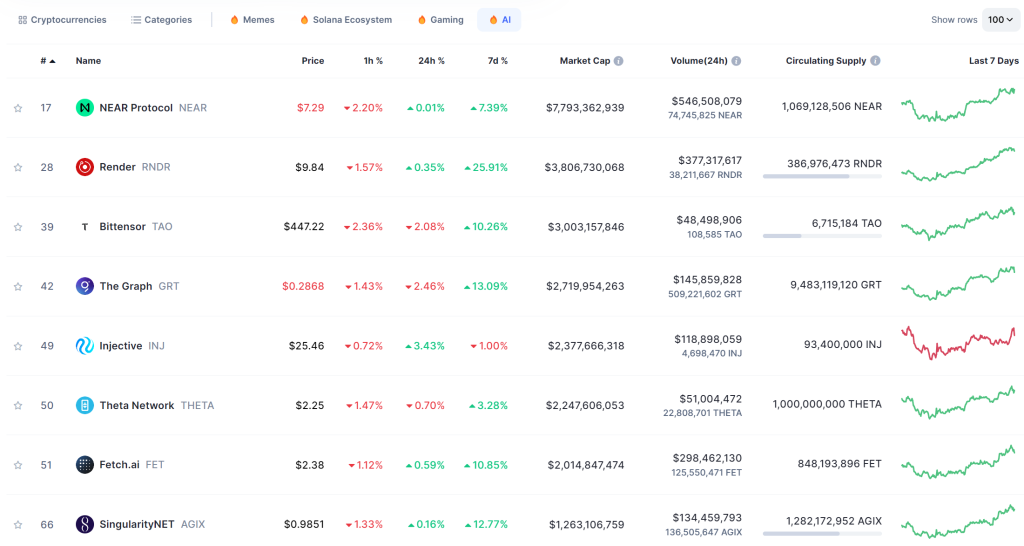
Task: Click the Graph GRT coin logo
Action: (x=84, y=286)
